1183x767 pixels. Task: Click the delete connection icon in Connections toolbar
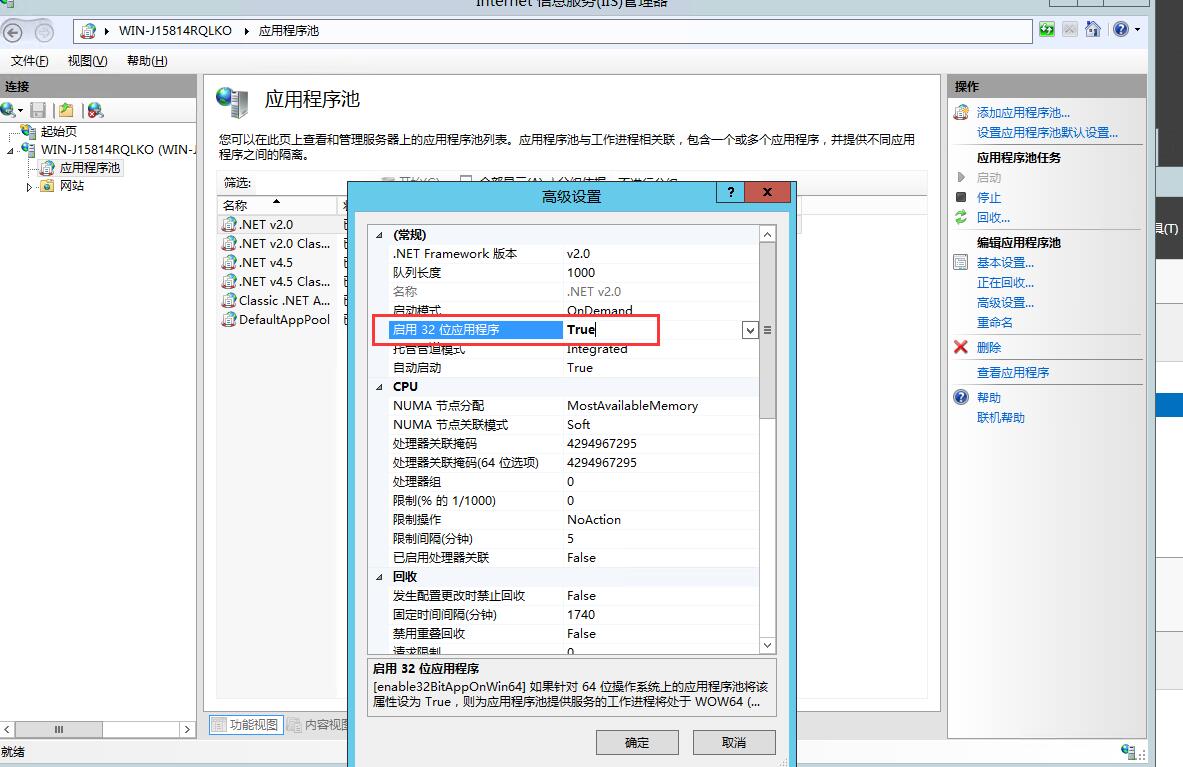click(x=95, y=110)
